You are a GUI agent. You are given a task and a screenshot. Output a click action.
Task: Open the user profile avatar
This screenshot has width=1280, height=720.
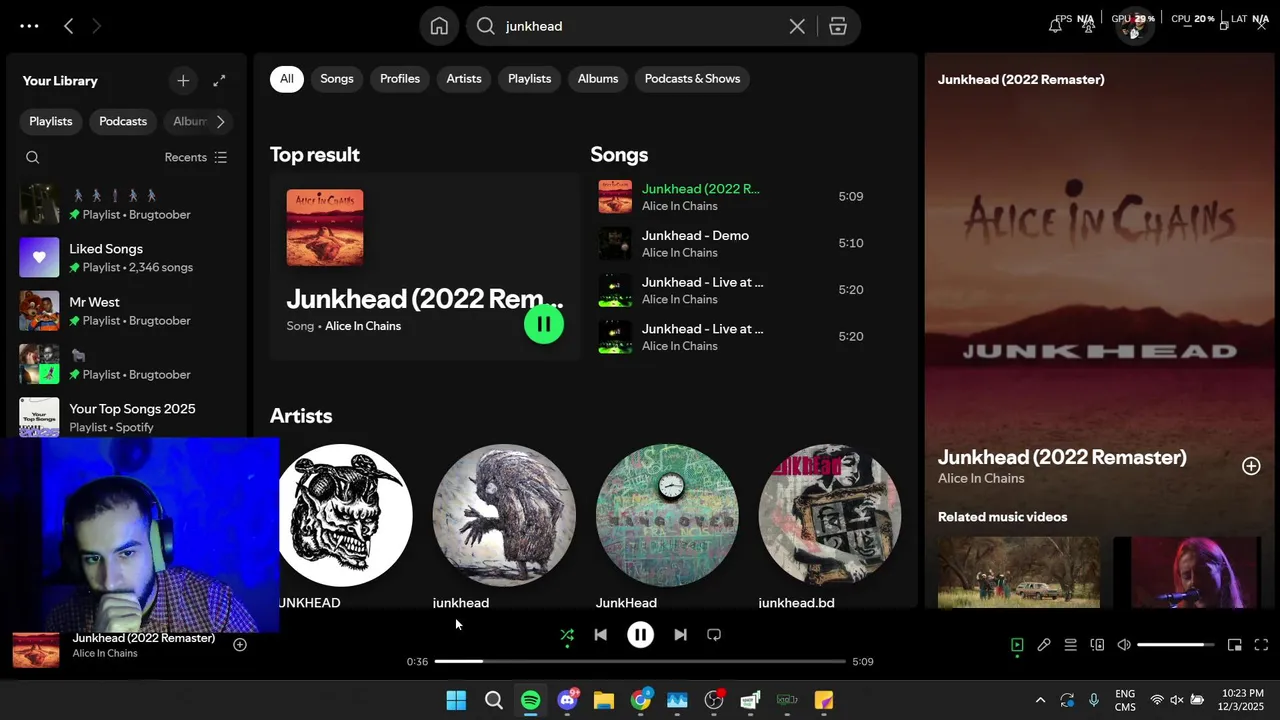pos(1134,26)
